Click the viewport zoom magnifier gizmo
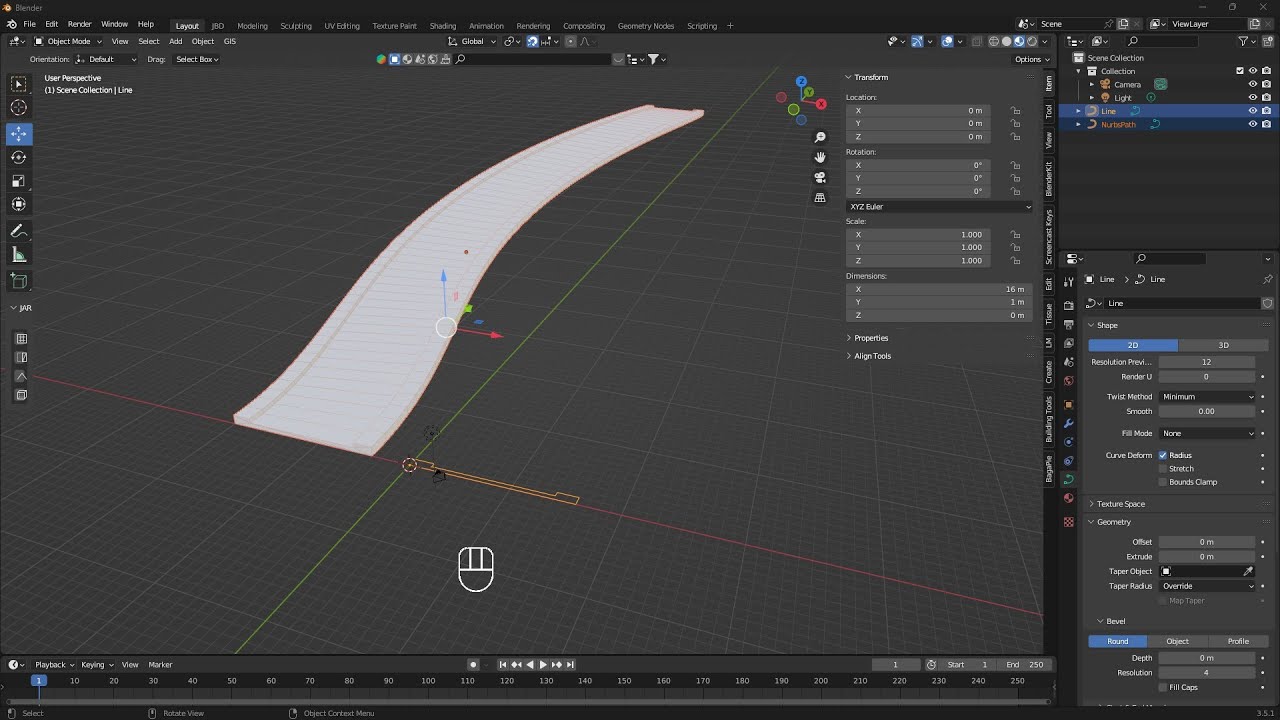This screenshot has width=1280, height=720. click(x=820, y=137)
